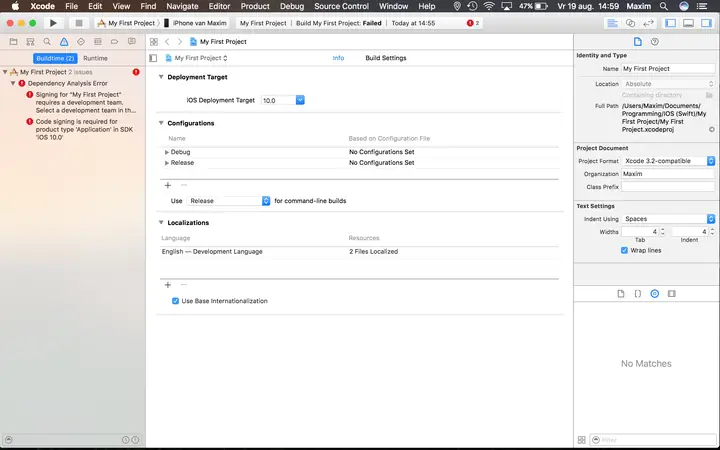Show the Standard editor
The image size is (720, 450).
613,23
